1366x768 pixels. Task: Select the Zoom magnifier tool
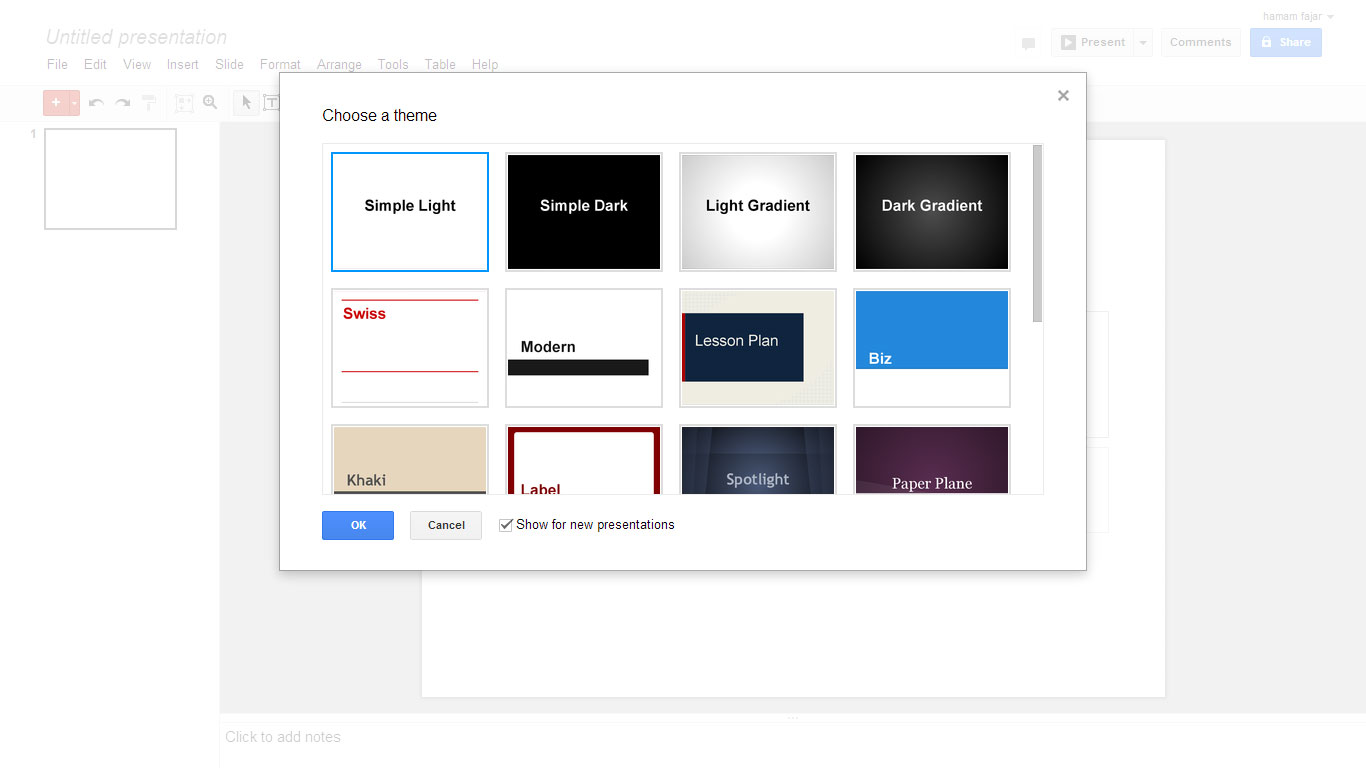[210, 102]
